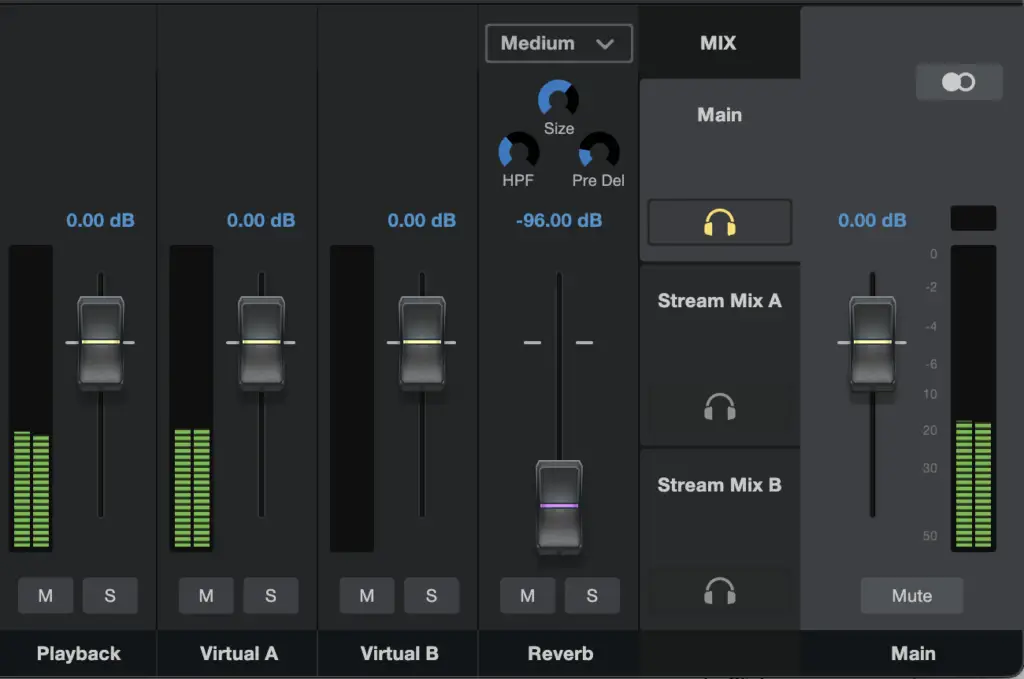Click the Reverb channel name label
This screenshot has height=679, width=1024.
pyautogui.click(x=560, y=654)
